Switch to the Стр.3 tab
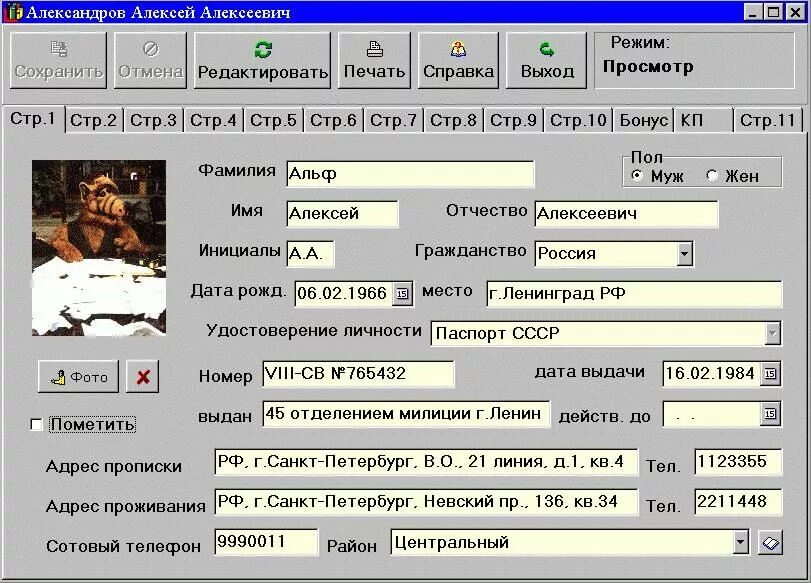This screenshot has width=811, height=583. click(154, 120)
